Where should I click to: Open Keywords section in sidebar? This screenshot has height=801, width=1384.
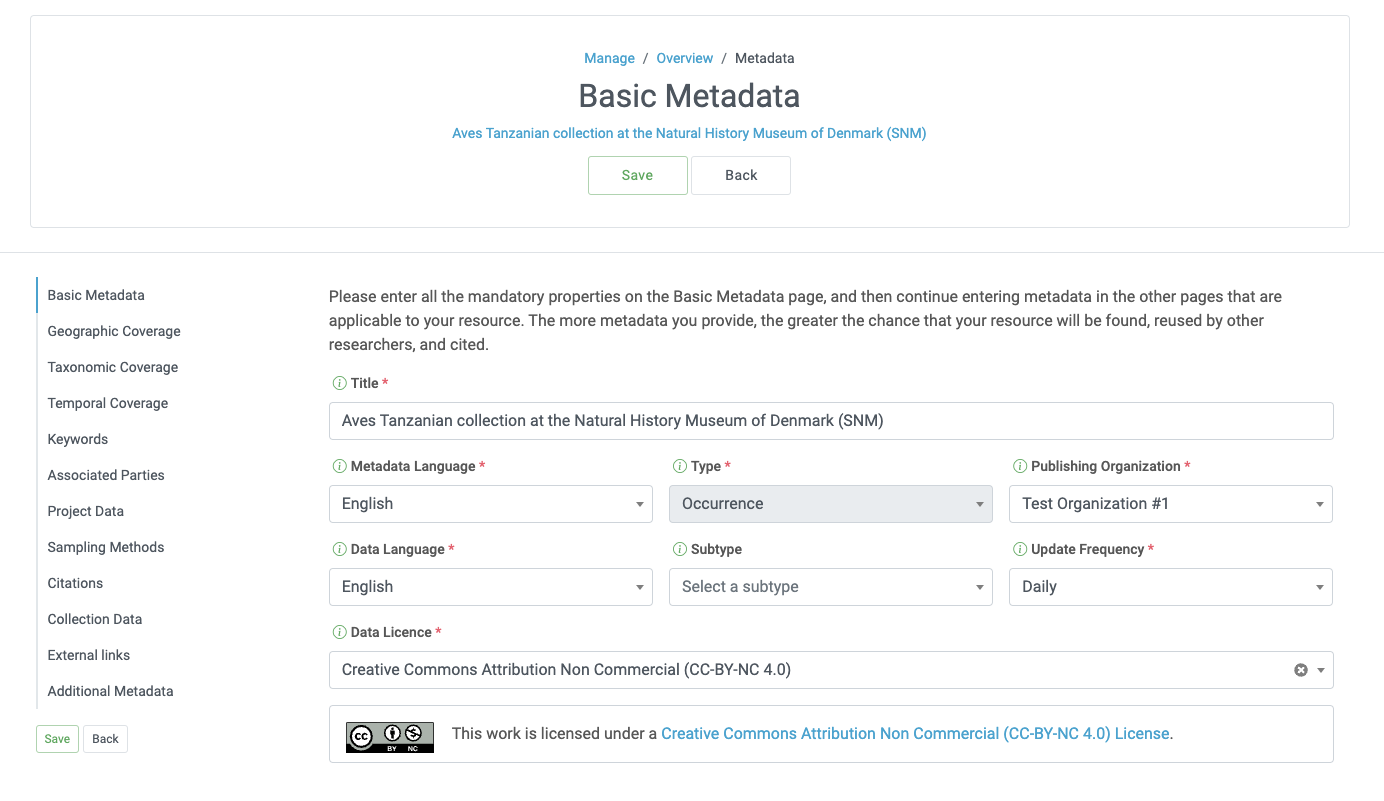pos(78,439)
